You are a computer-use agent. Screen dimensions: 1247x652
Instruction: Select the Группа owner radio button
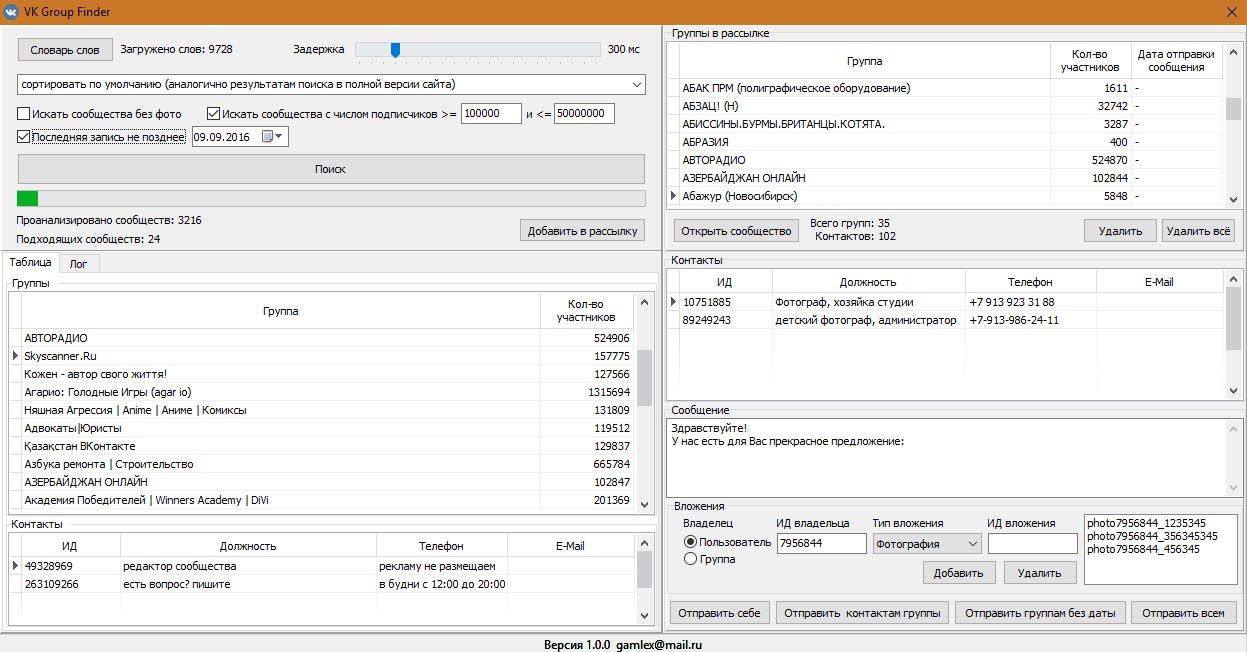tap(690, 559)
